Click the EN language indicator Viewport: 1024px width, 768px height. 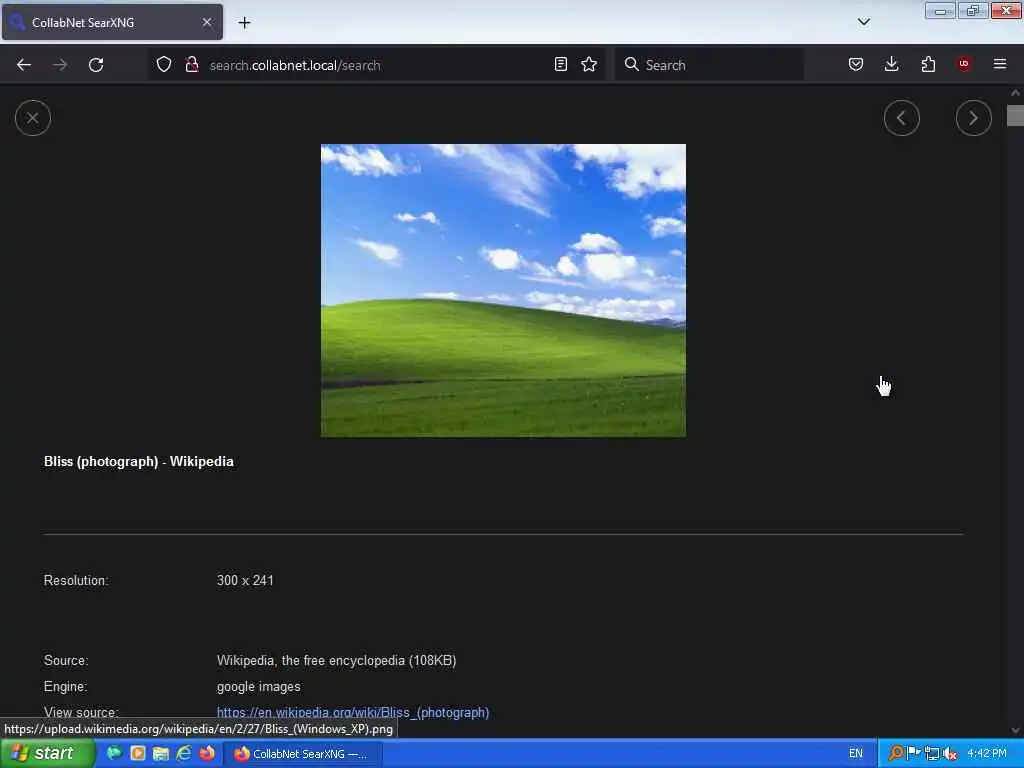pos(856,753)
